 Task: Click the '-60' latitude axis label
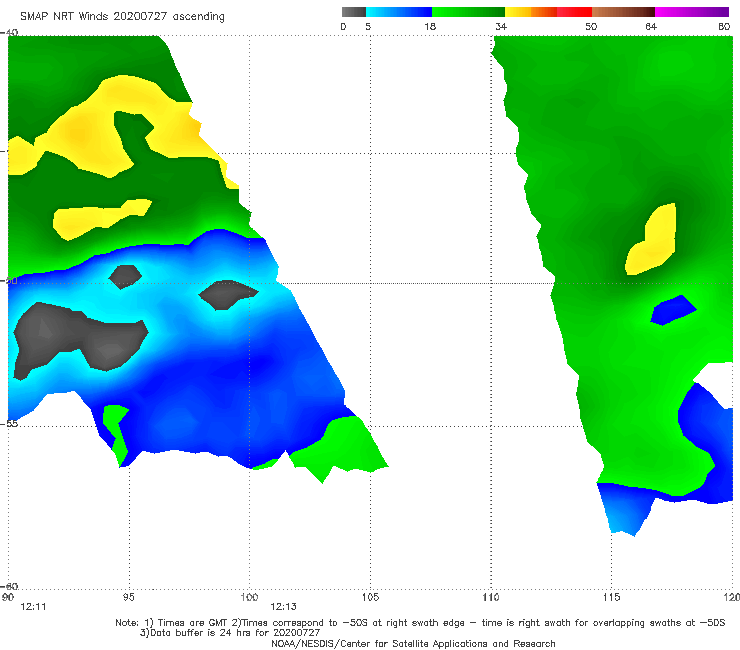(x=9, y=586)
